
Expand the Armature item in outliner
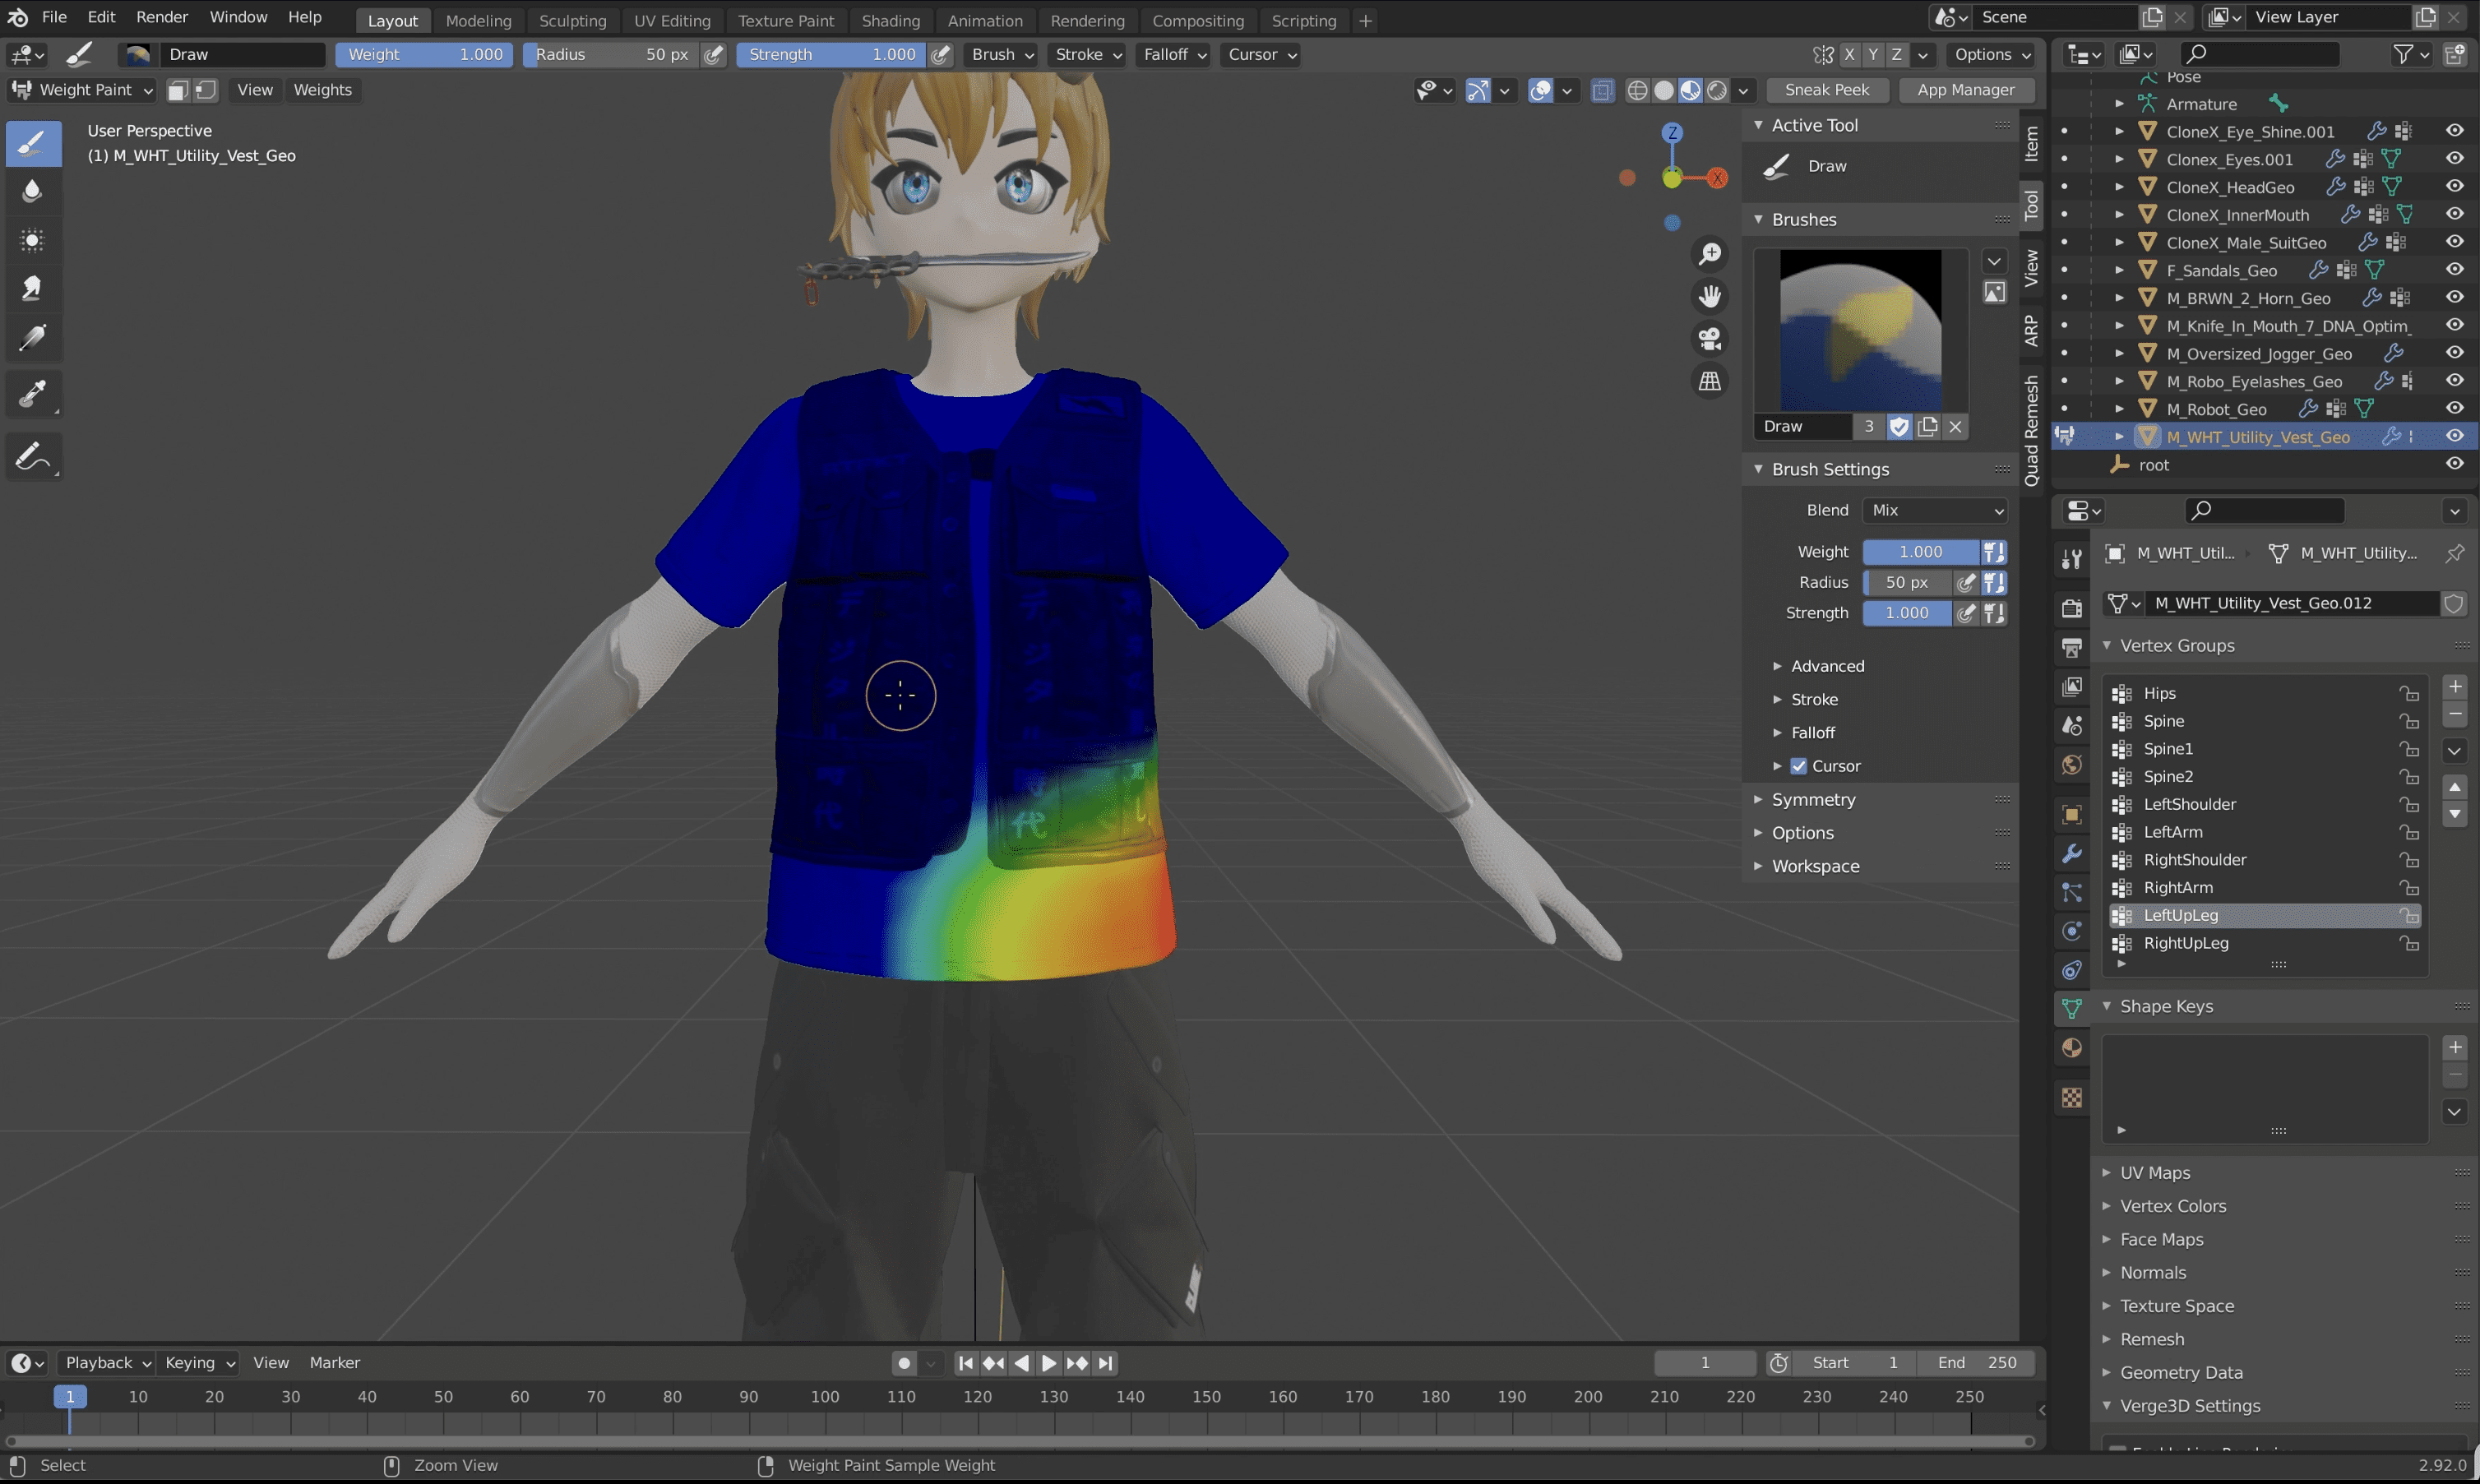coord(2120,103)
